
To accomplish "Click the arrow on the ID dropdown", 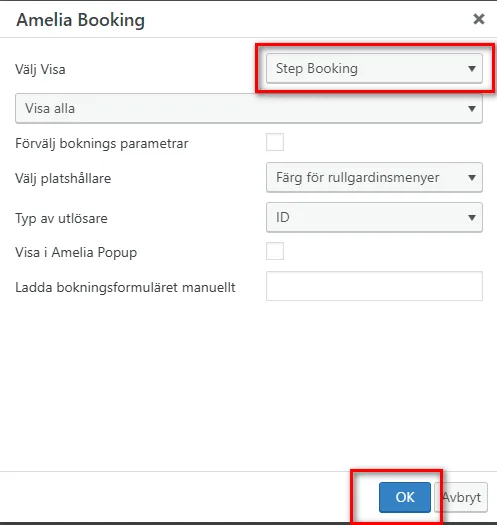I will pyautogui.click(x=472, y=218).
